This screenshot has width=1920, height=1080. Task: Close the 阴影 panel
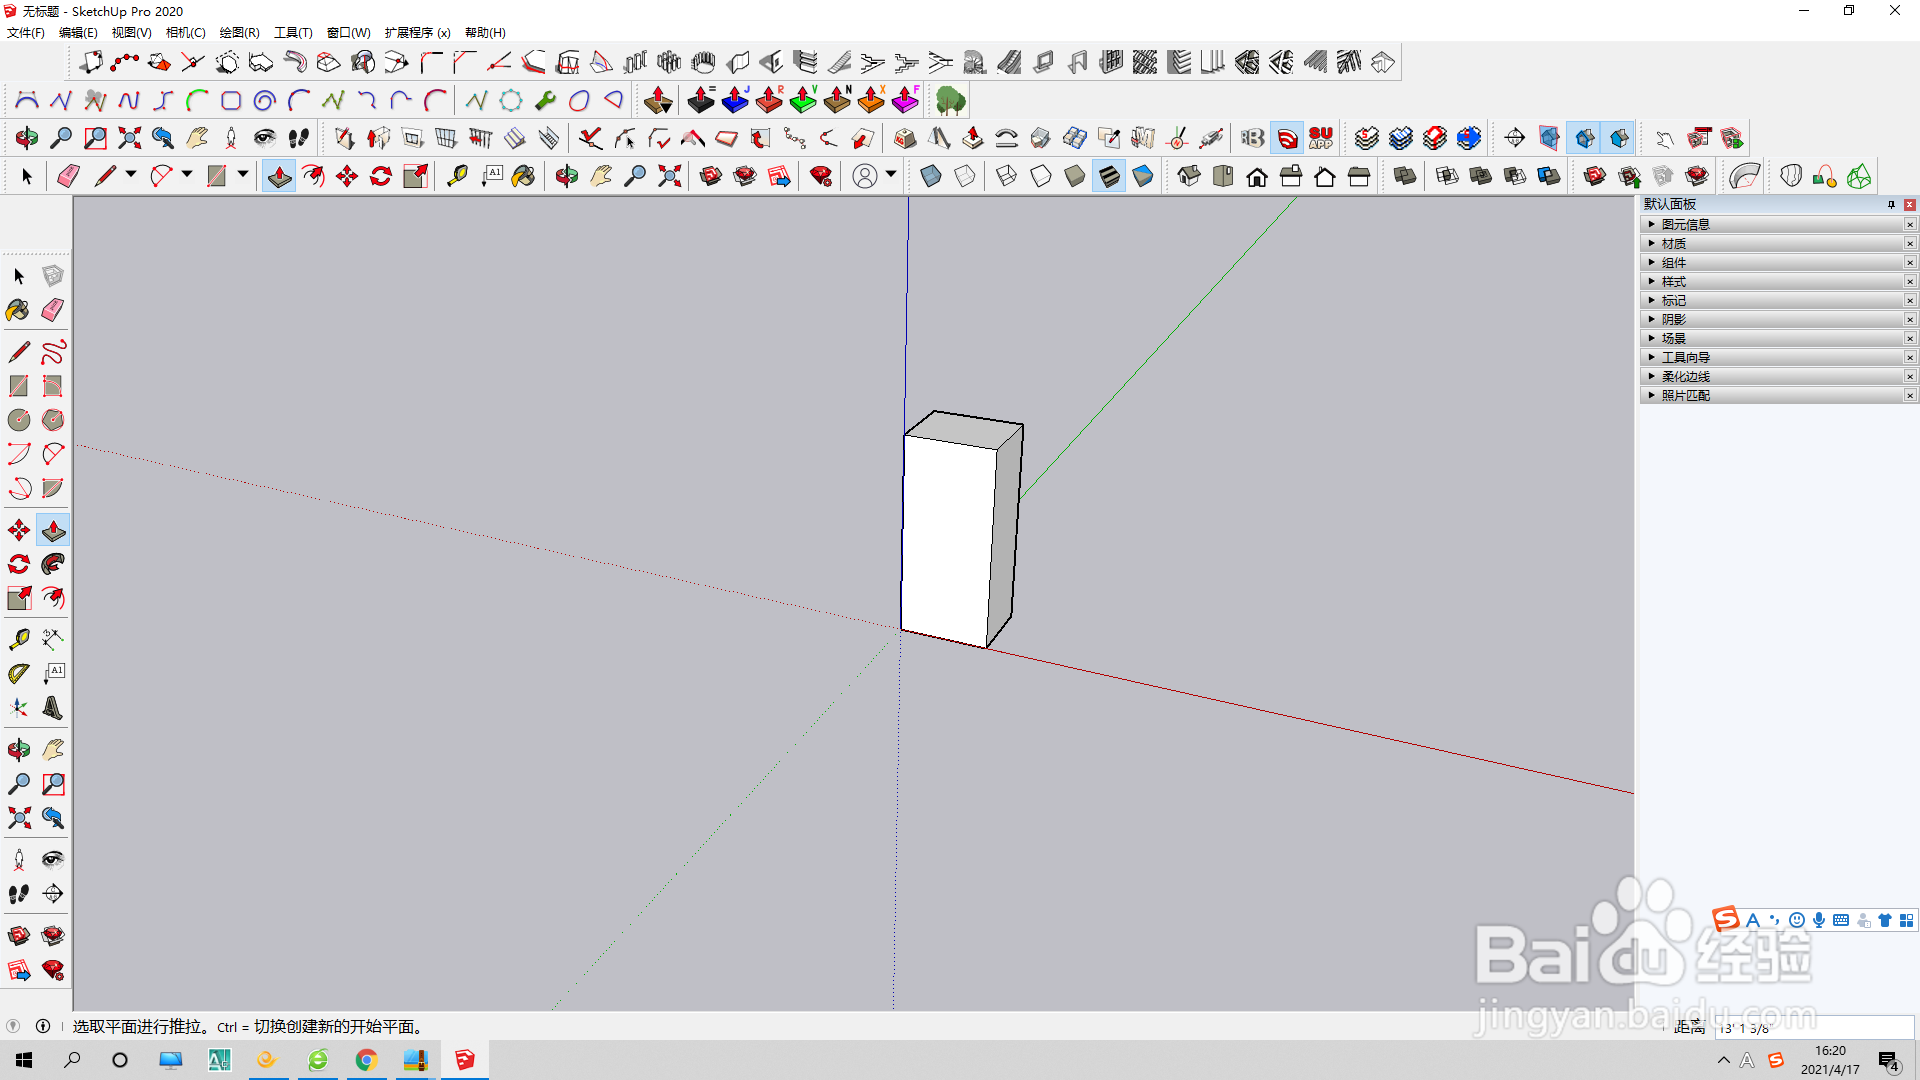pyautogui.click(x=1910, y=320)
